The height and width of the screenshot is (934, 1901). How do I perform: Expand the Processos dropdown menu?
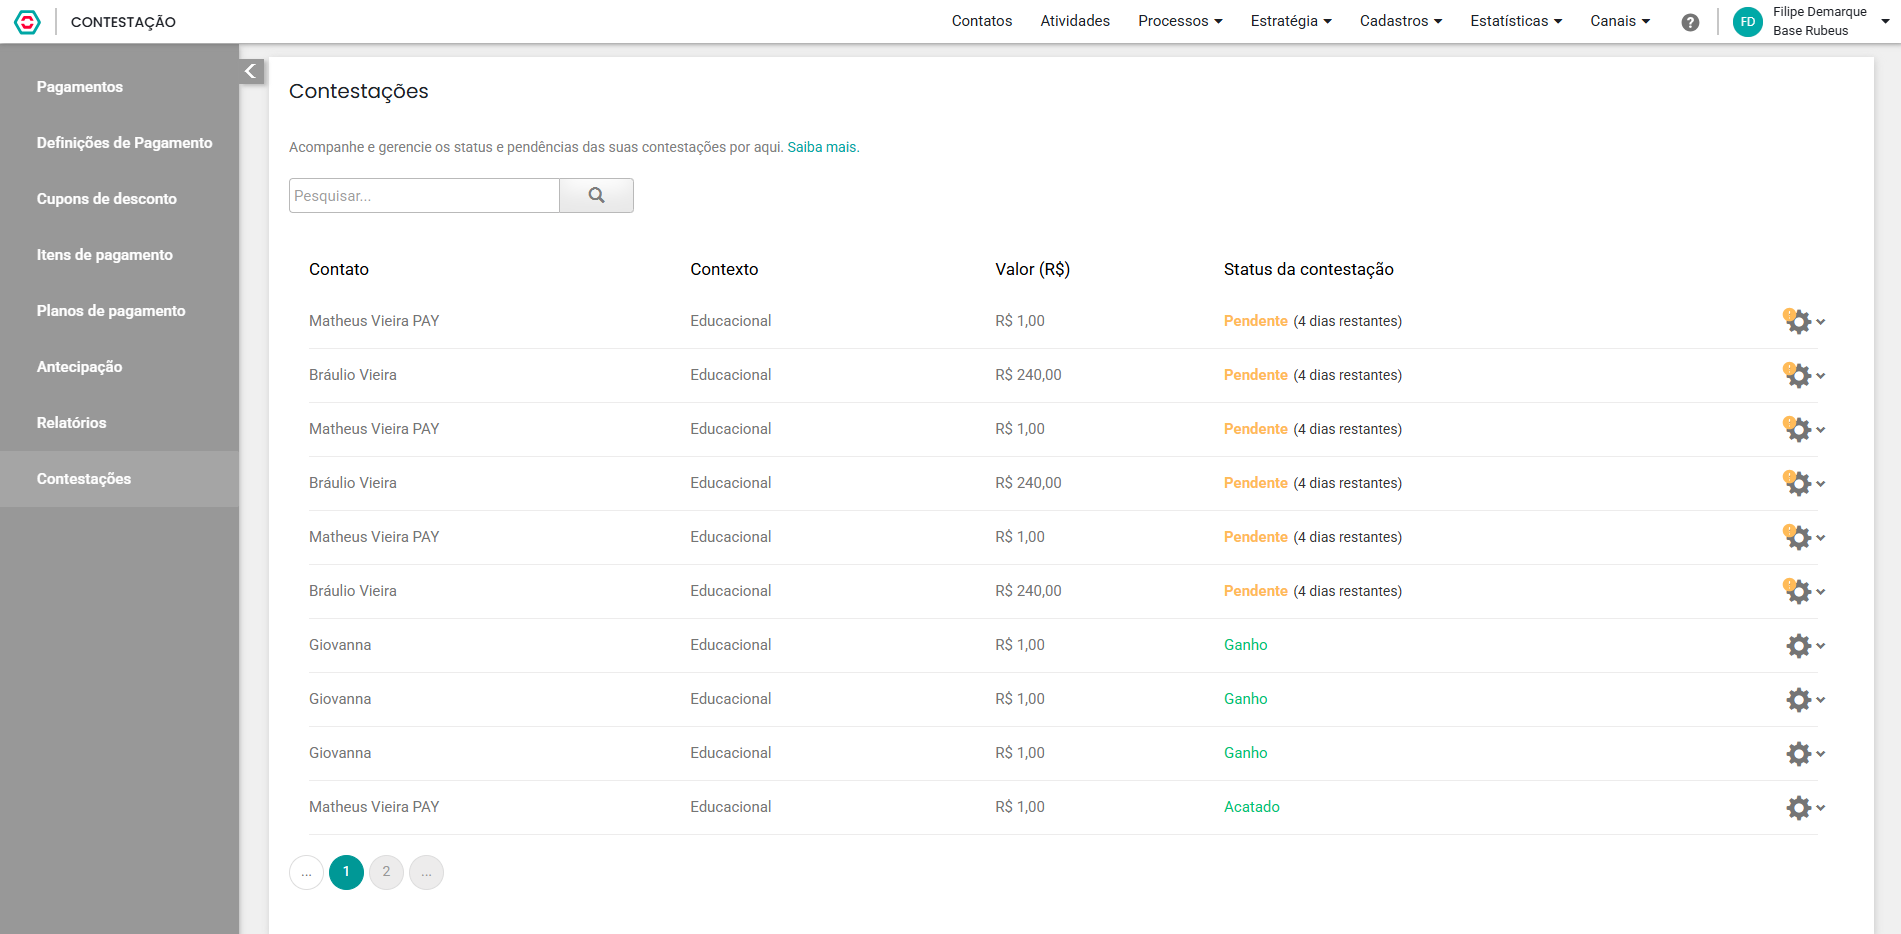point(1180,21)
